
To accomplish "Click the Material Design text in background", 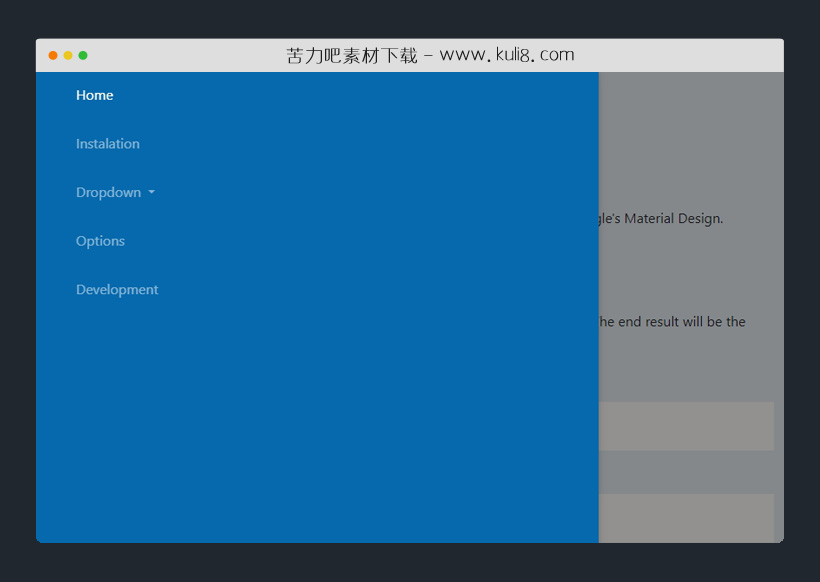I will click(670, 218).
